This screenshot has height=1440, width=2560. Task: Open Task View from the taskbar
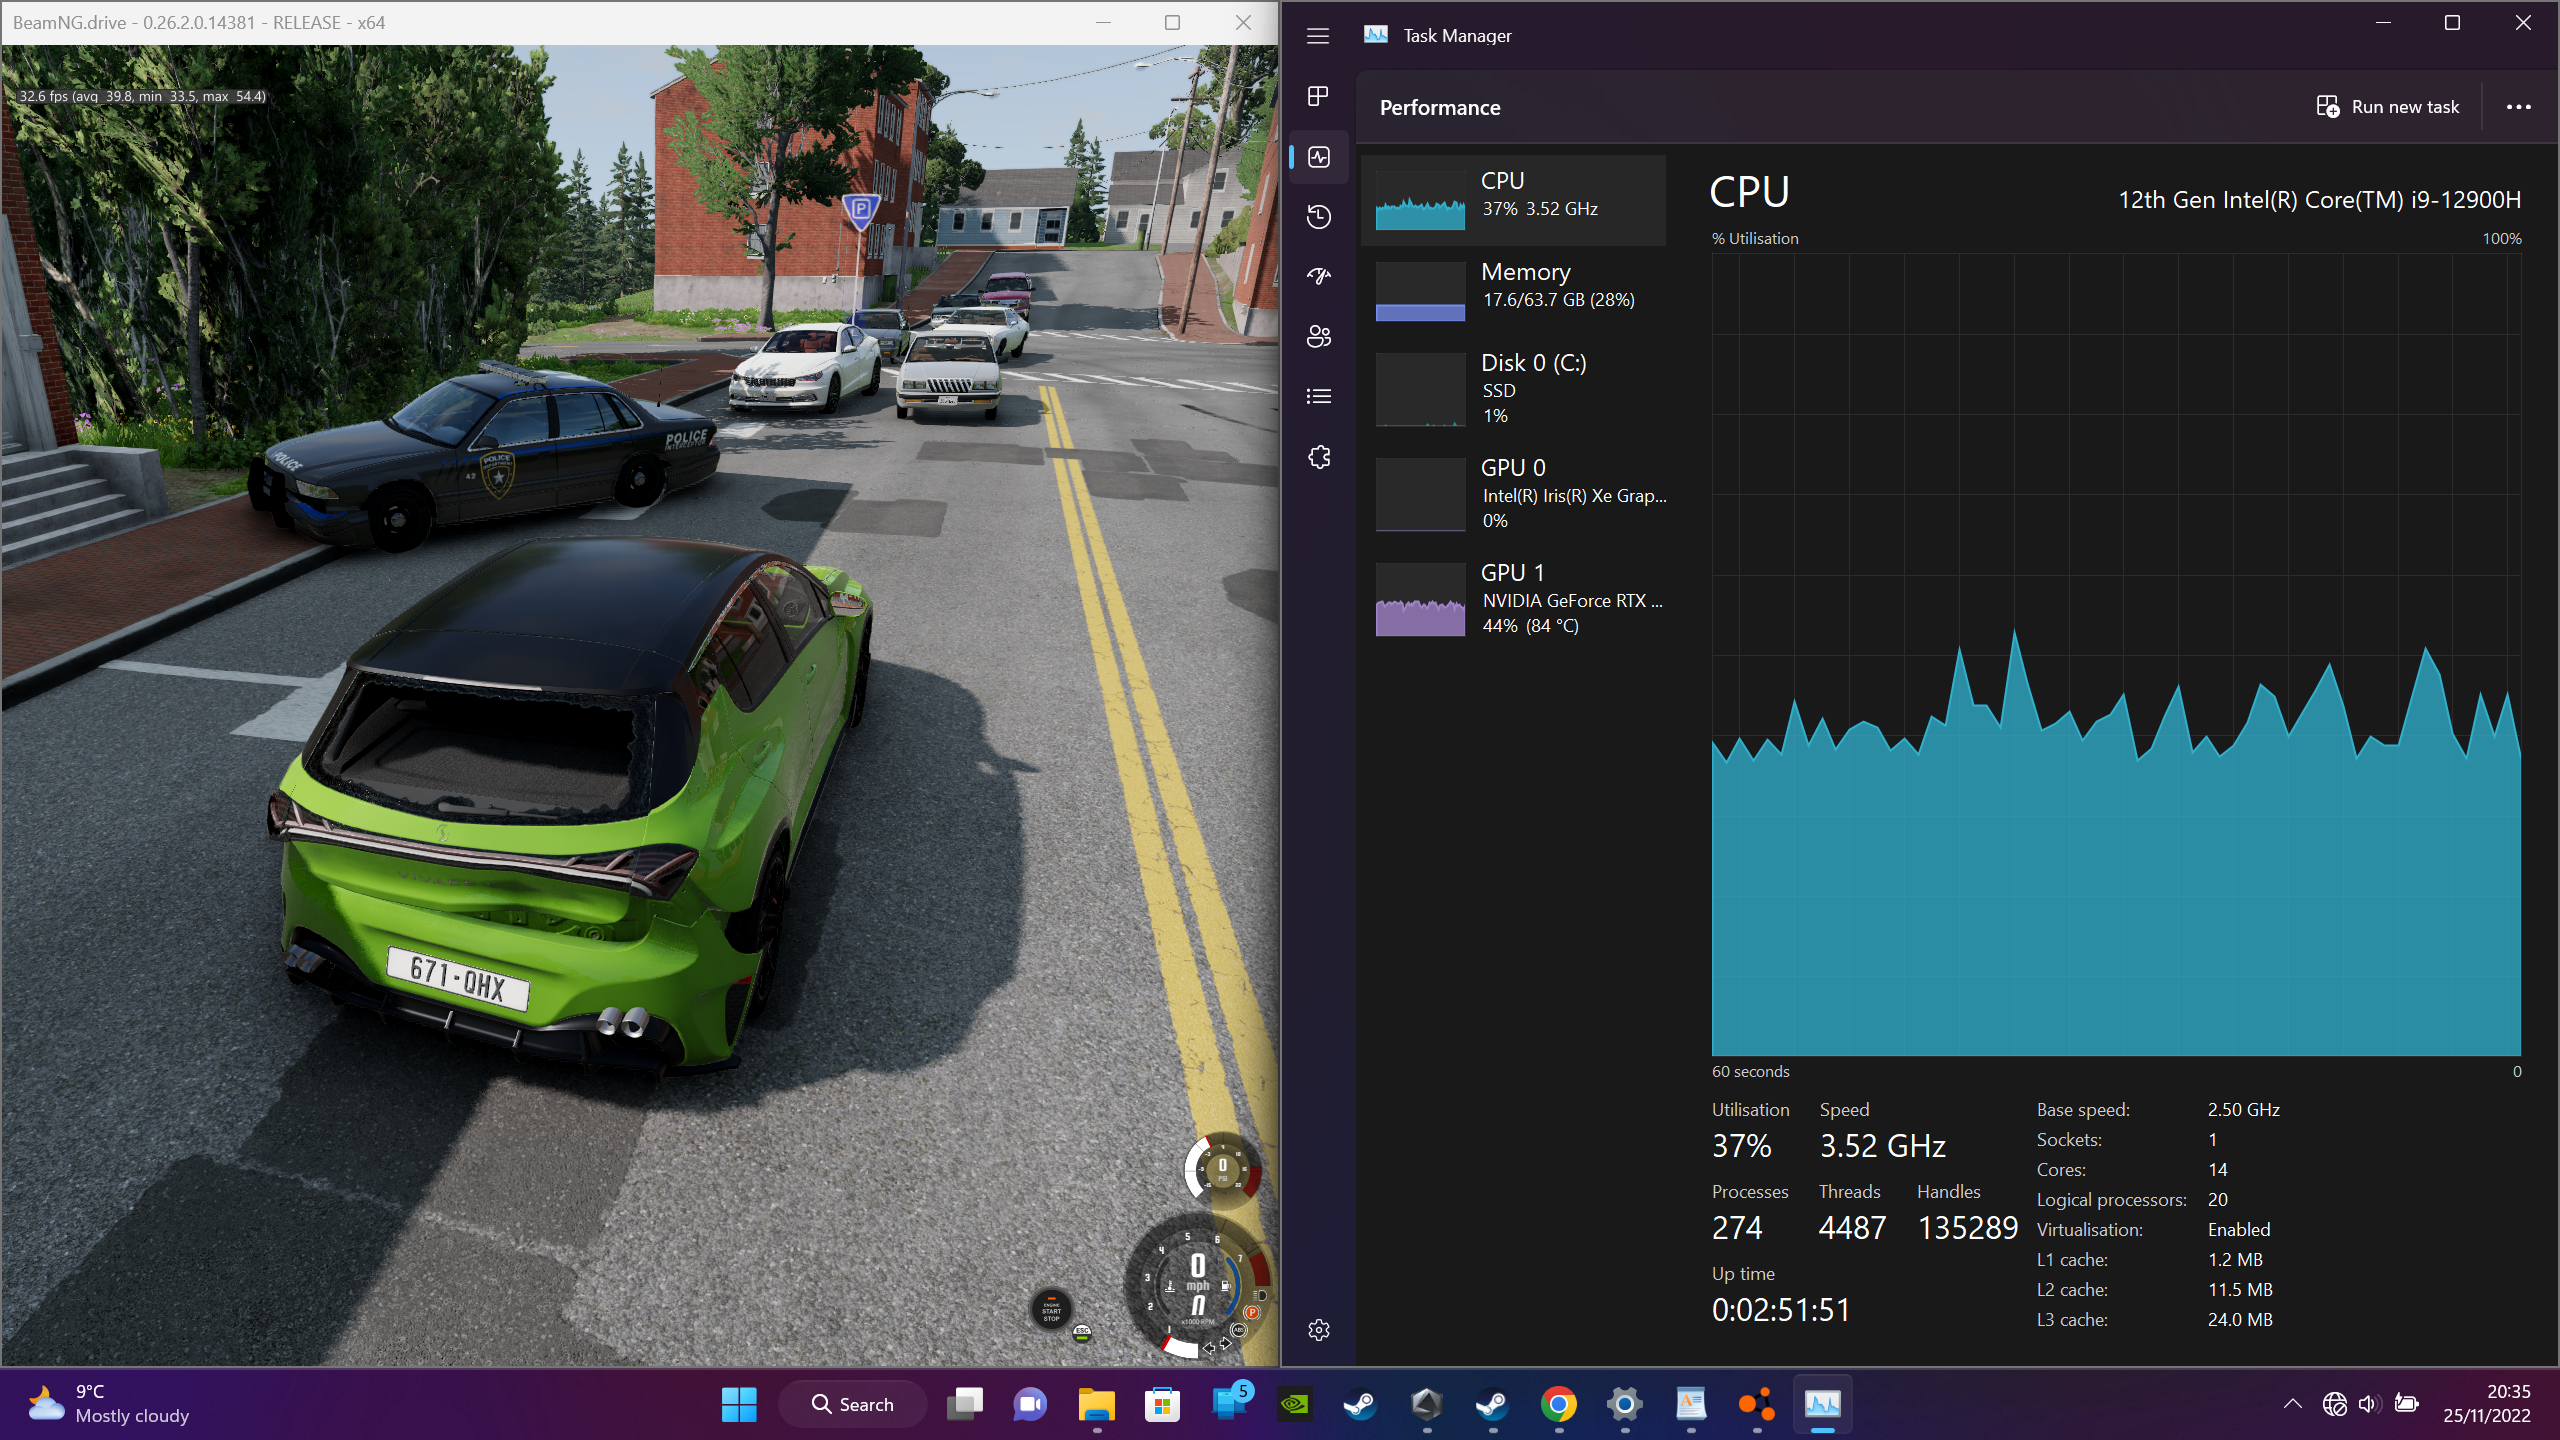[x=965, y=1404]
